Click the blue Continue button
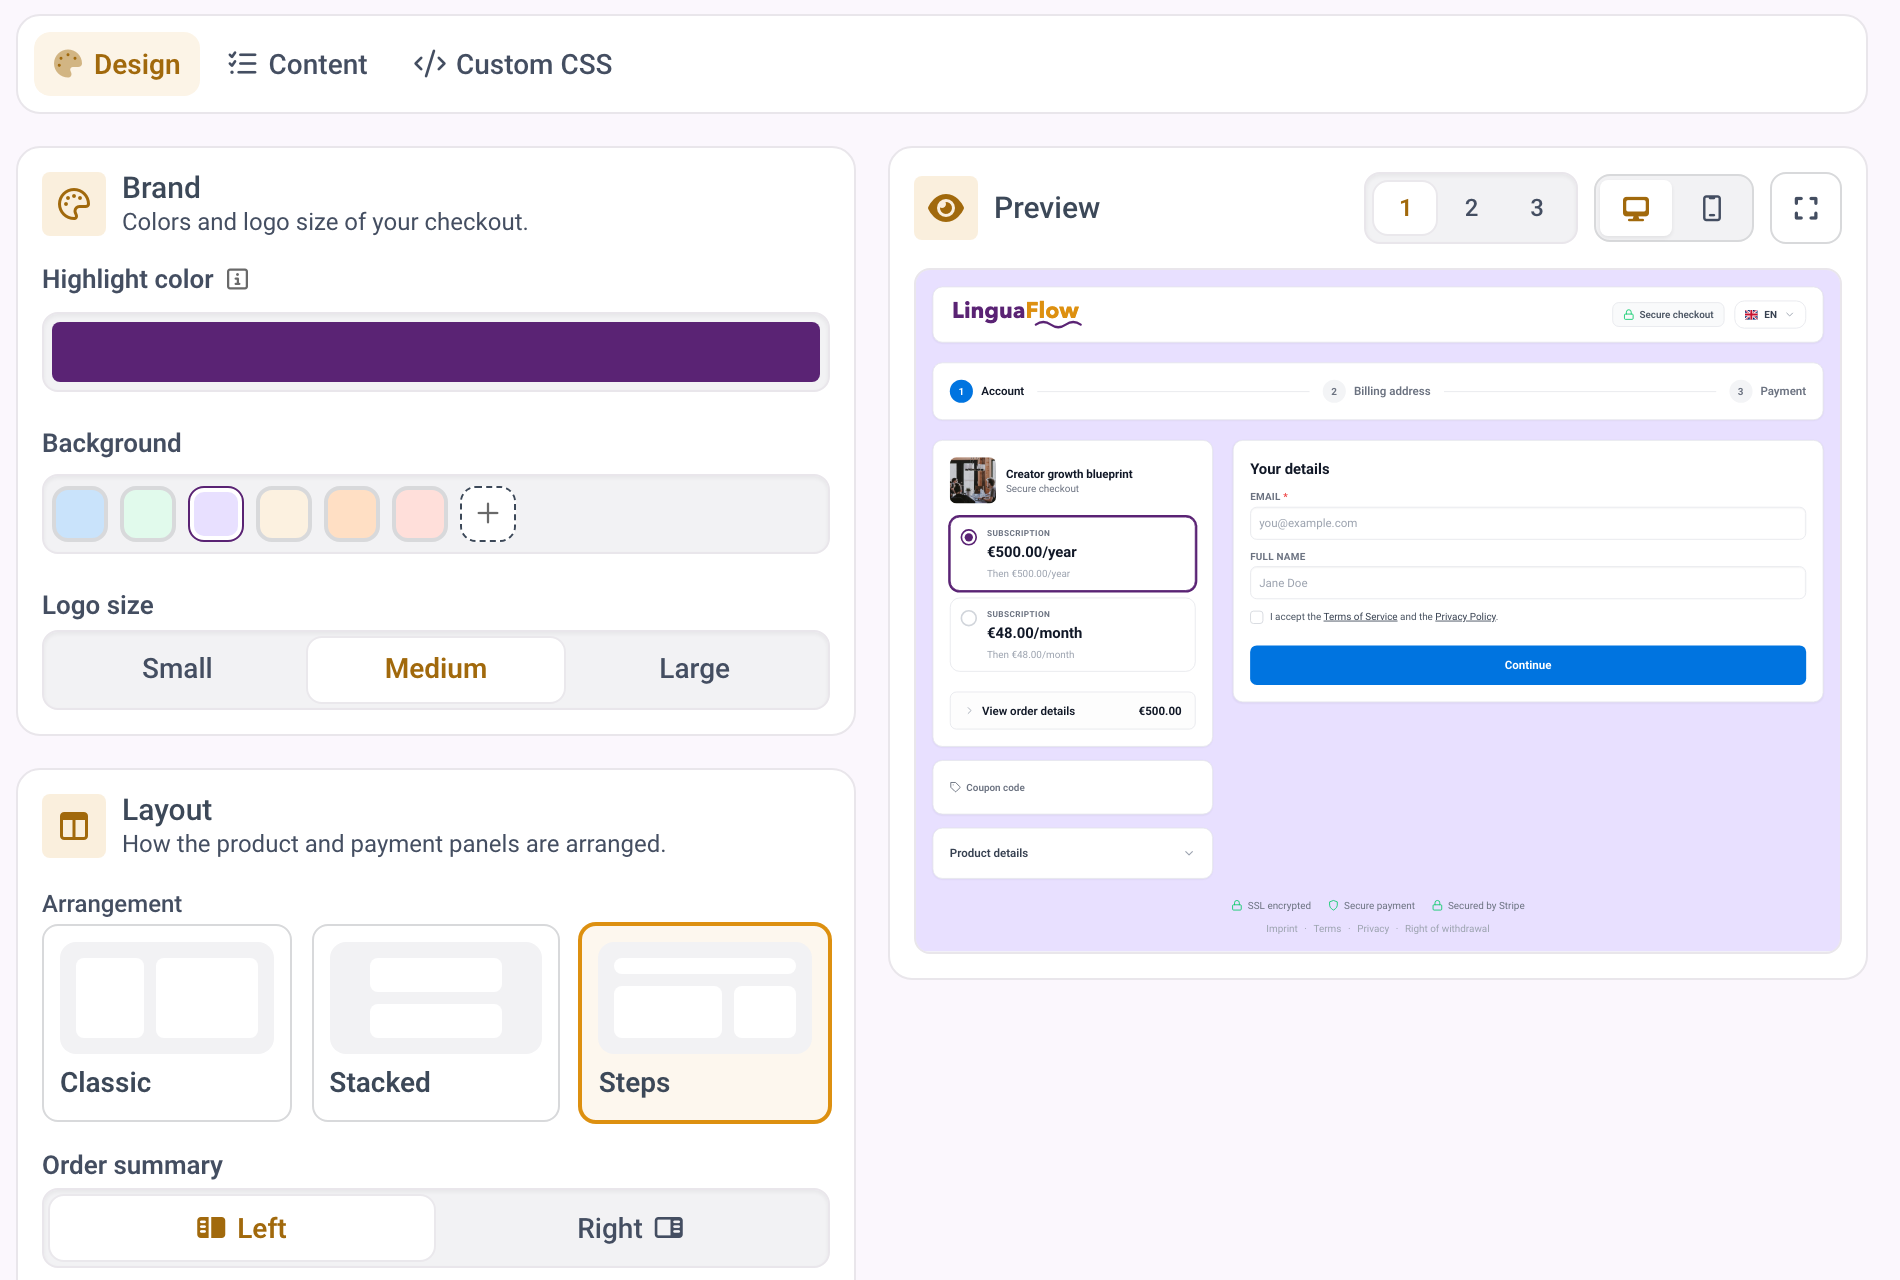1900x1280 pixels. 1527,665
